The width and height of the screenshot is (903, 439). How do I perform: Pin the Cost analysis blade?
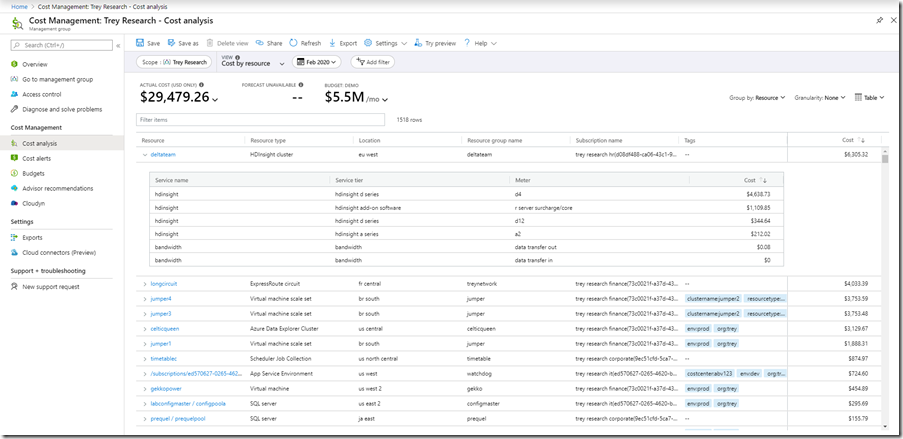click(879, 20)
